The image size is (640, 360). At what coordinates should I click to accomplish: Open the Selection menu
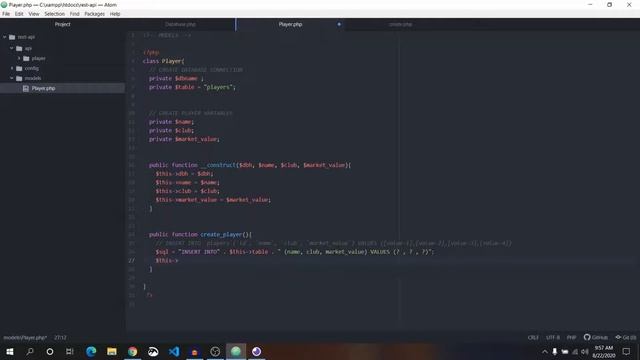(x=55, y=14)
